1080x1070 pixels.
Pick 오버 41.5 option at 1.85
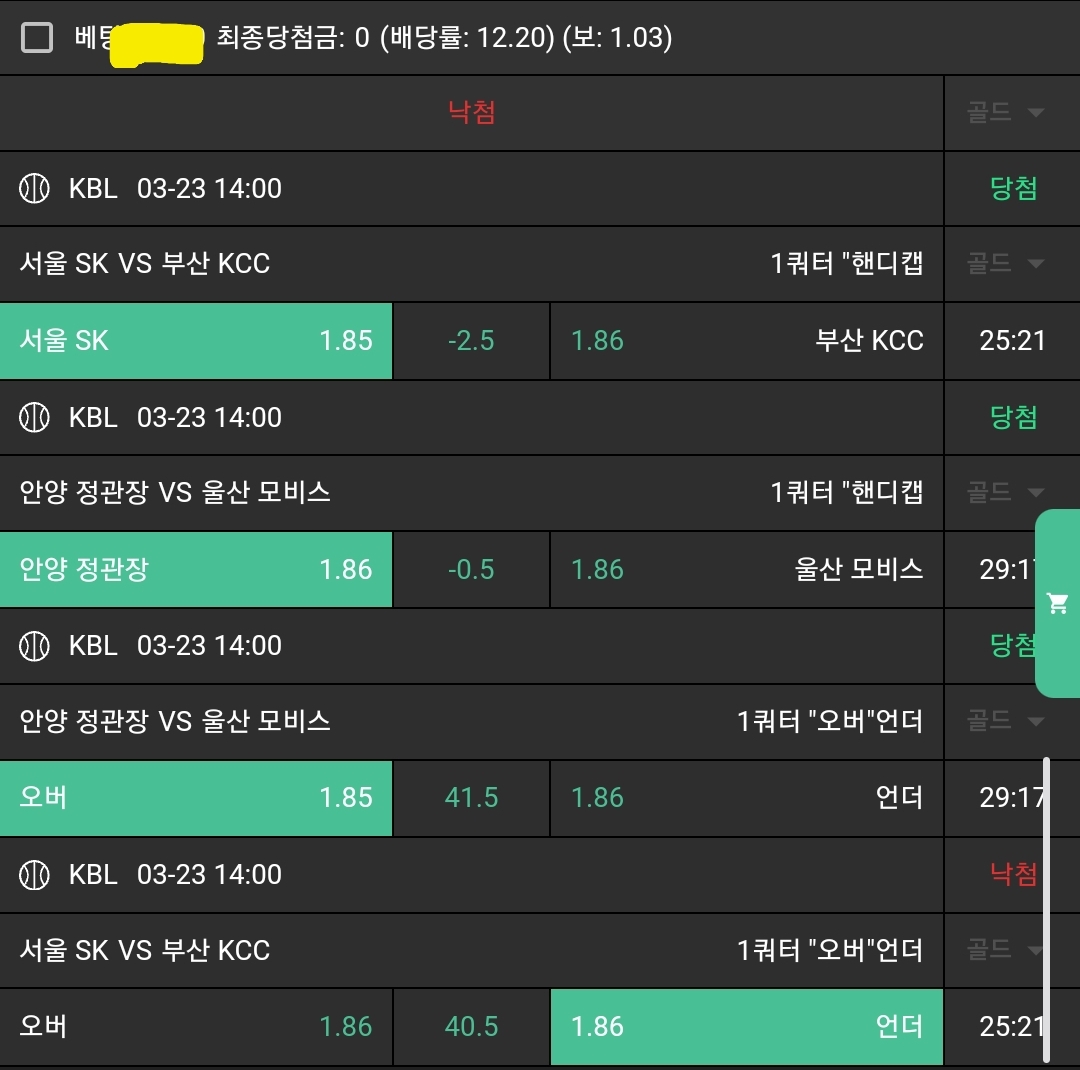point(196,797)
